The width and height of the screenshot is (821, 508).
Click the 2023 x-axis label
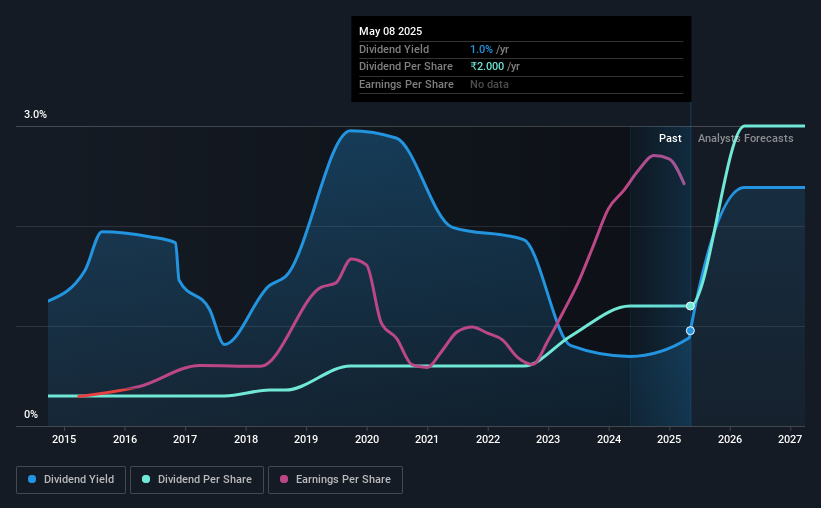click(548, 439)
